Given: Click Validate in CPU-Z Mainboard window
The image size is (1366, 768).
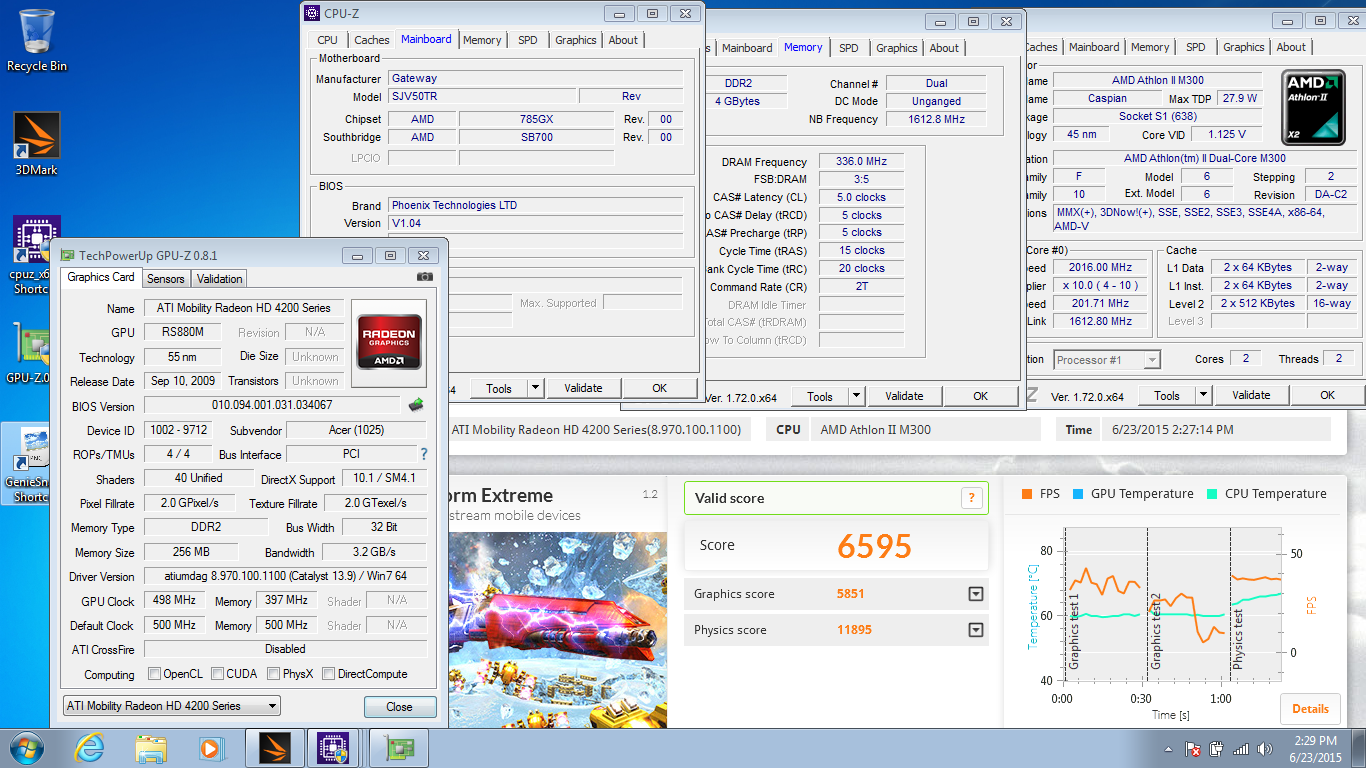Looking at the screenshot, I should 583,388.
